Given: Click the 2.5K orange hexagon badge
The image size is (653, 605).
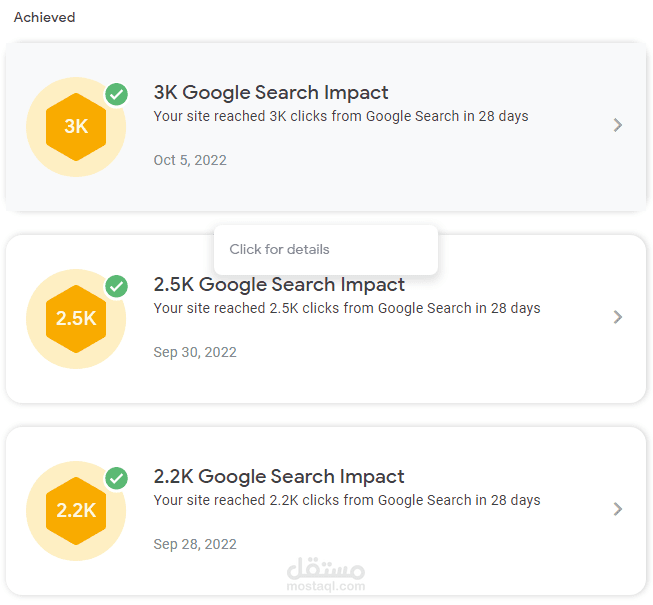Looking at the screenshot, I should (x=76, y=319).
